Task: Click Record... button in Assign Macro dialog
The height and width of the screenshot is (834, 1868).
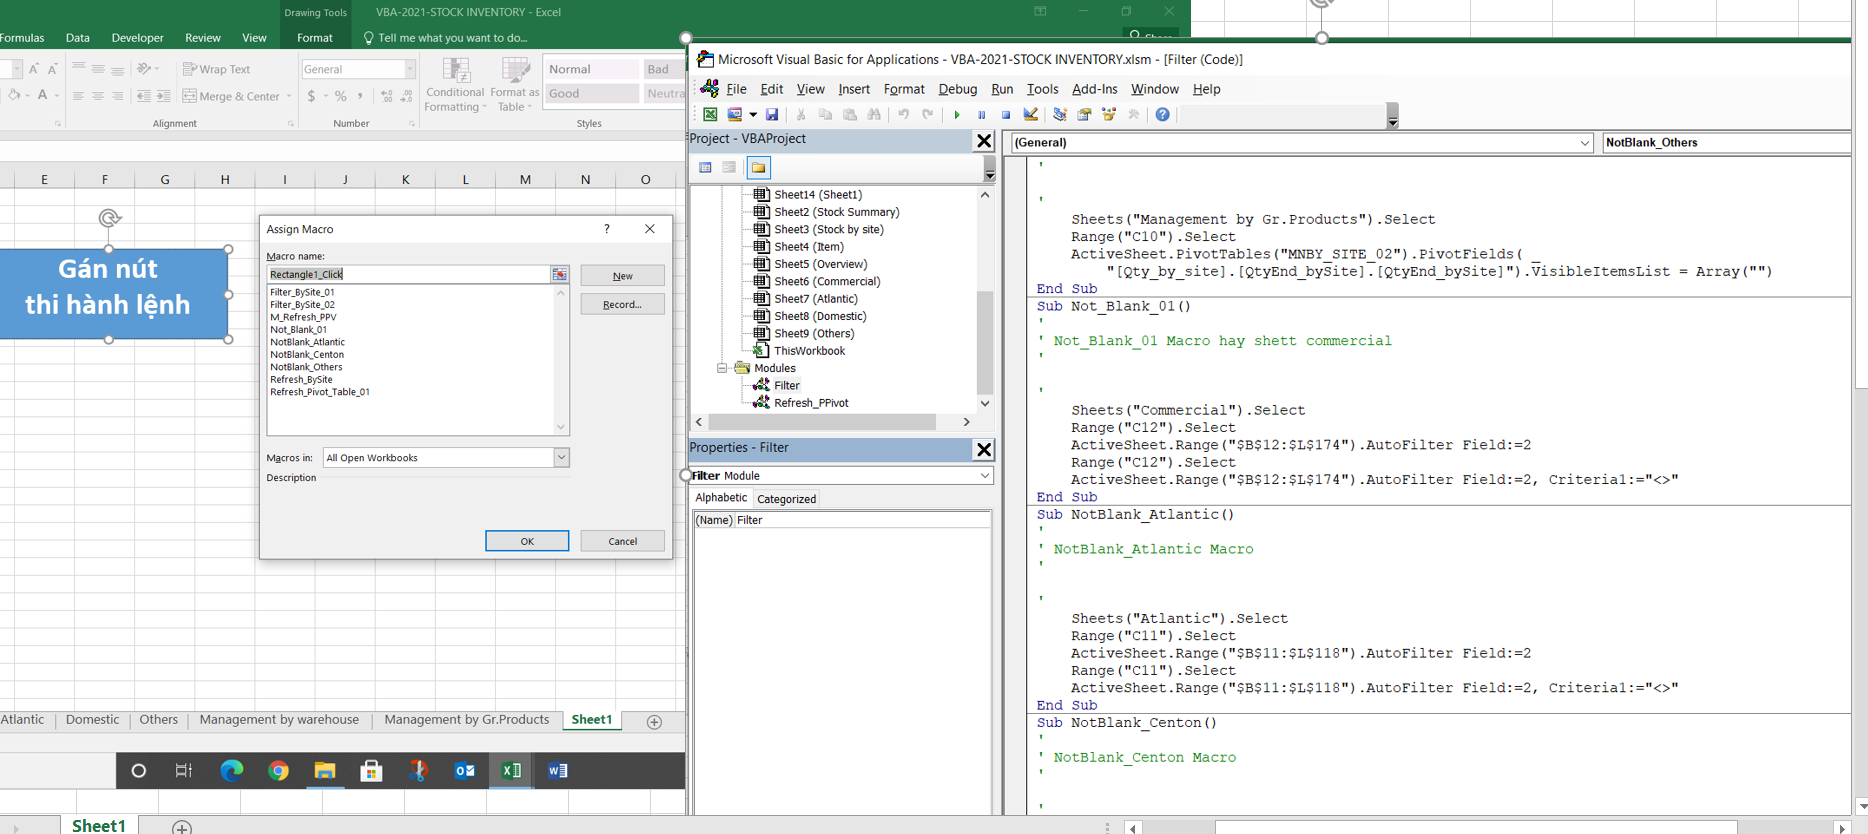Action: pos(622,304)
